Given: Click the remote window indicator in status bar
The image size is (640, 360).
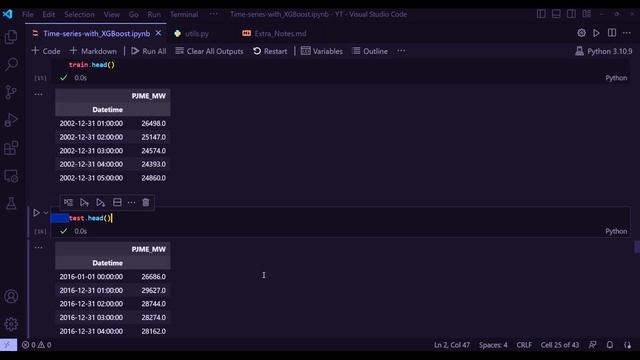Looking at the screenshot, I should 8,345.
